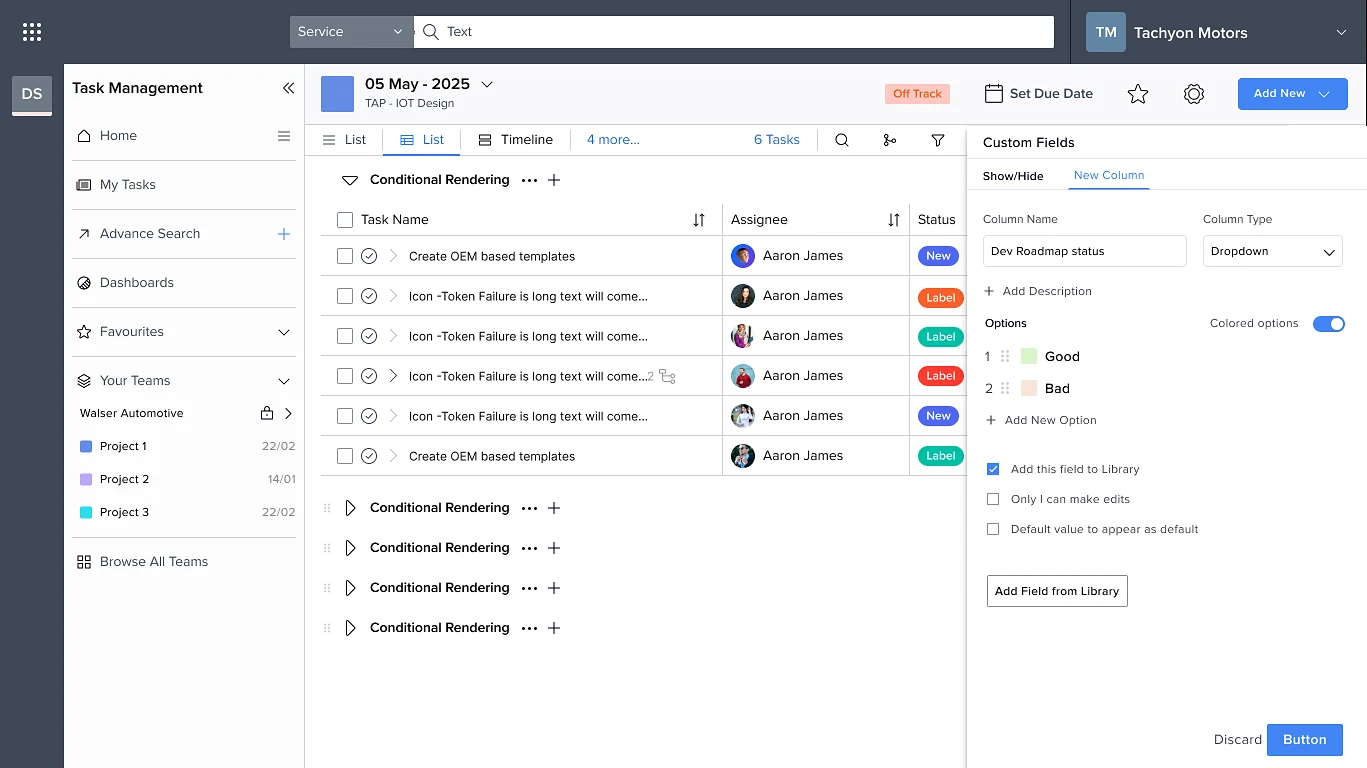Click Add New Option link
Image resolution: width=1367 pixels, height=768 pixels.
(1041, 420)
